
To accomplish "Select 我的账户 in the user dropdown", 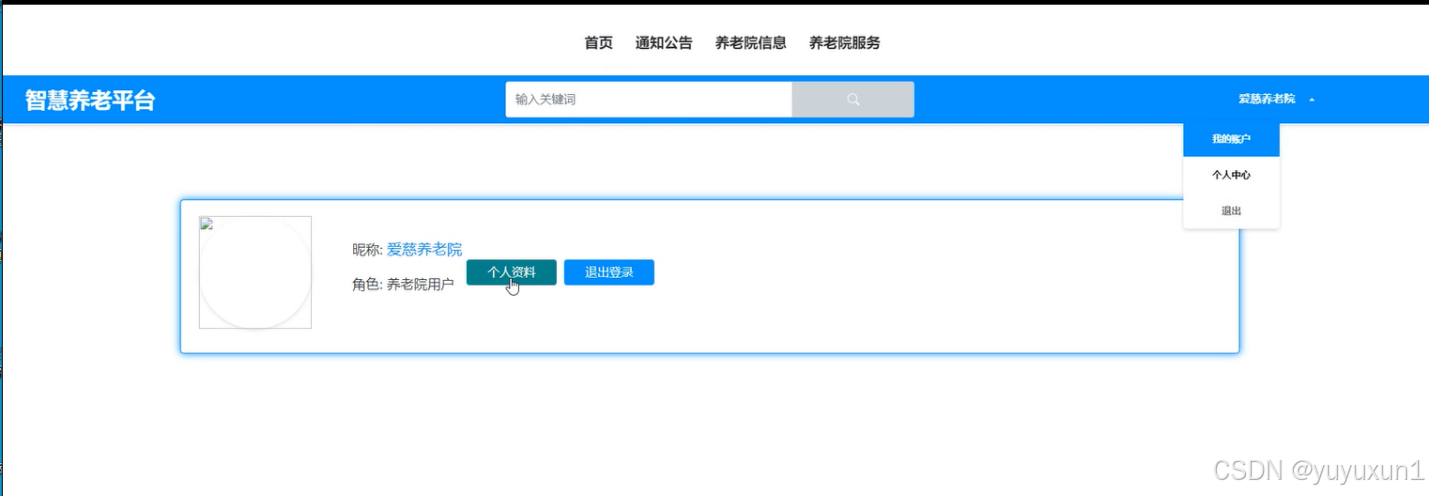I will pos(1231,139).
